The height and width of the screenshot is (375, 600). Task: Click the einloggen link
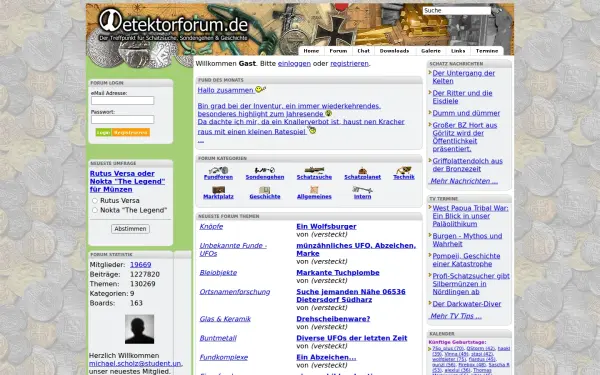[294, 64]
